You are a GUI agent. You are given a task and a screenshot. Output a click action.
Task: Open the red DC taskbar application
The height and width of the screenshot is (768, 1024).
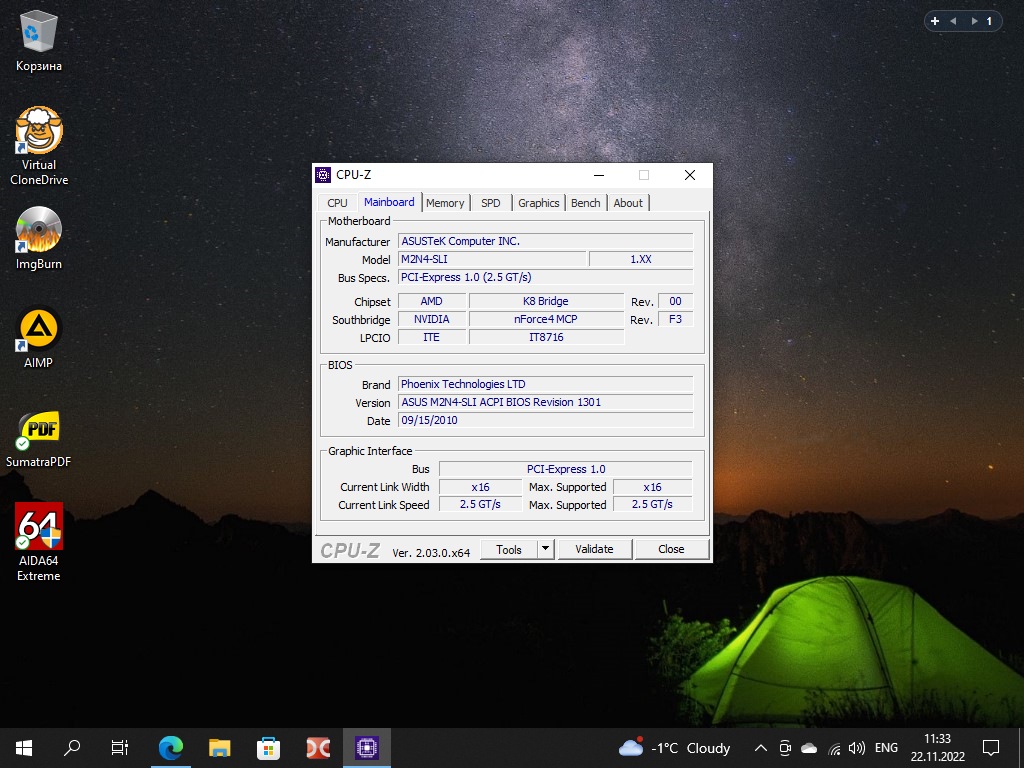pos(318,748)
